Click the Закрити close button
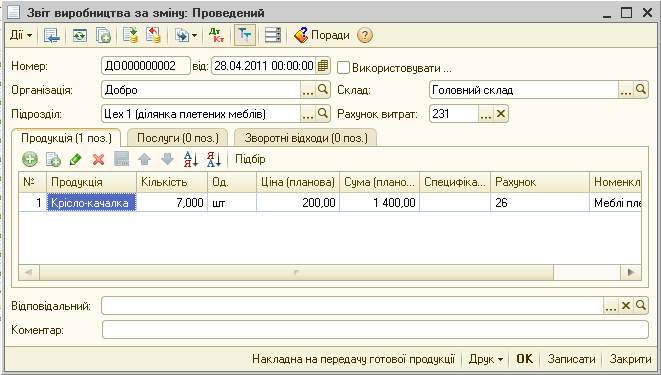Screen dimensions: 661x375 pos(630,359)
